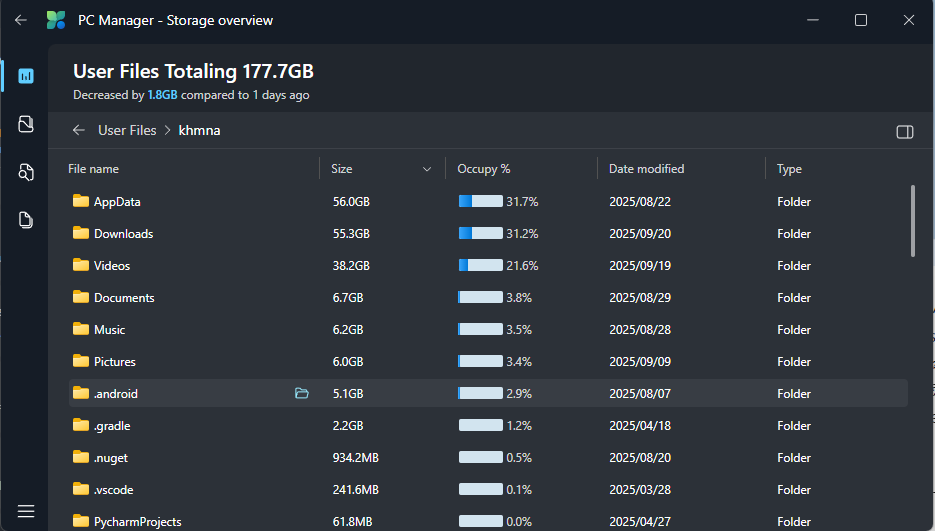Open the storage overview chart sidebar icon
935x531 pixels.
coord(26,76)
